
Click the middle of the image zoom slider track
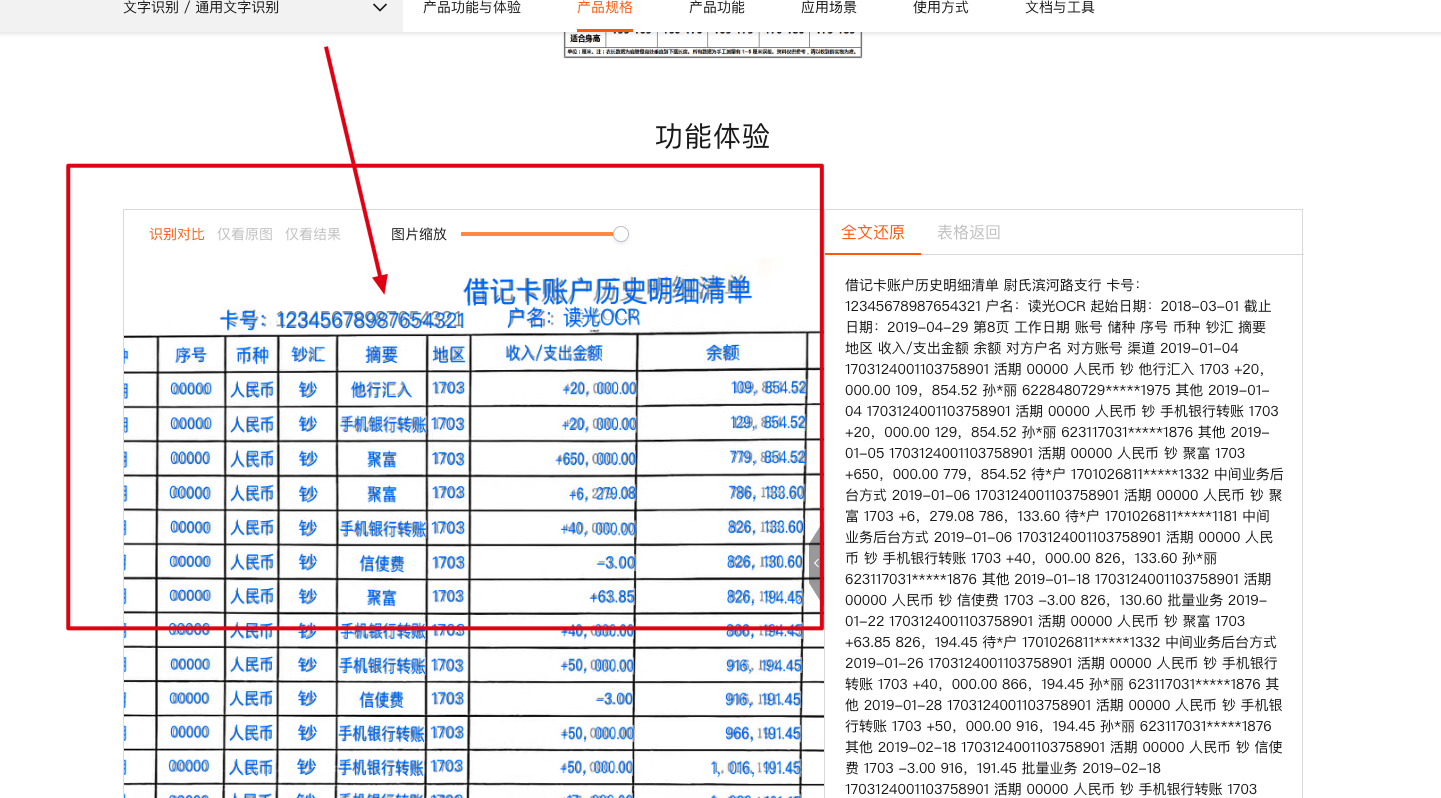pyautogui.click(x=541, y=234)
